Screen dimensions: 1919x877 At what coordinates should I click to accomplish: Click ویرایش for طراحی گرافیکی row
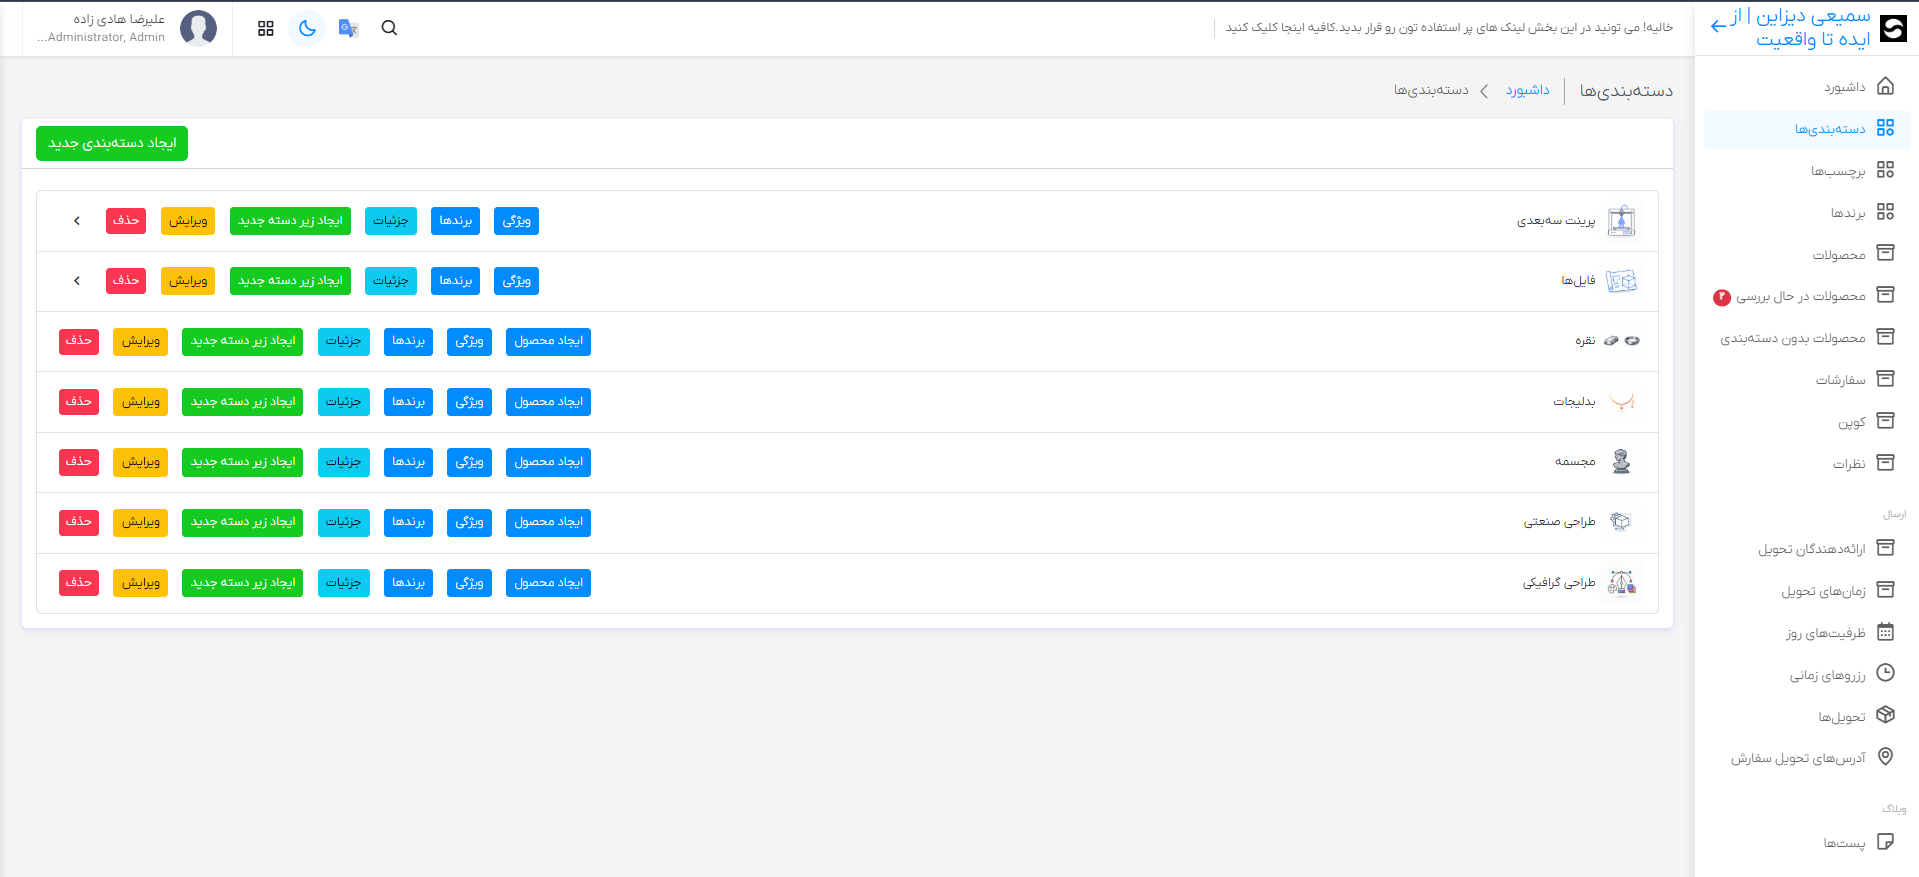[141, 583]
